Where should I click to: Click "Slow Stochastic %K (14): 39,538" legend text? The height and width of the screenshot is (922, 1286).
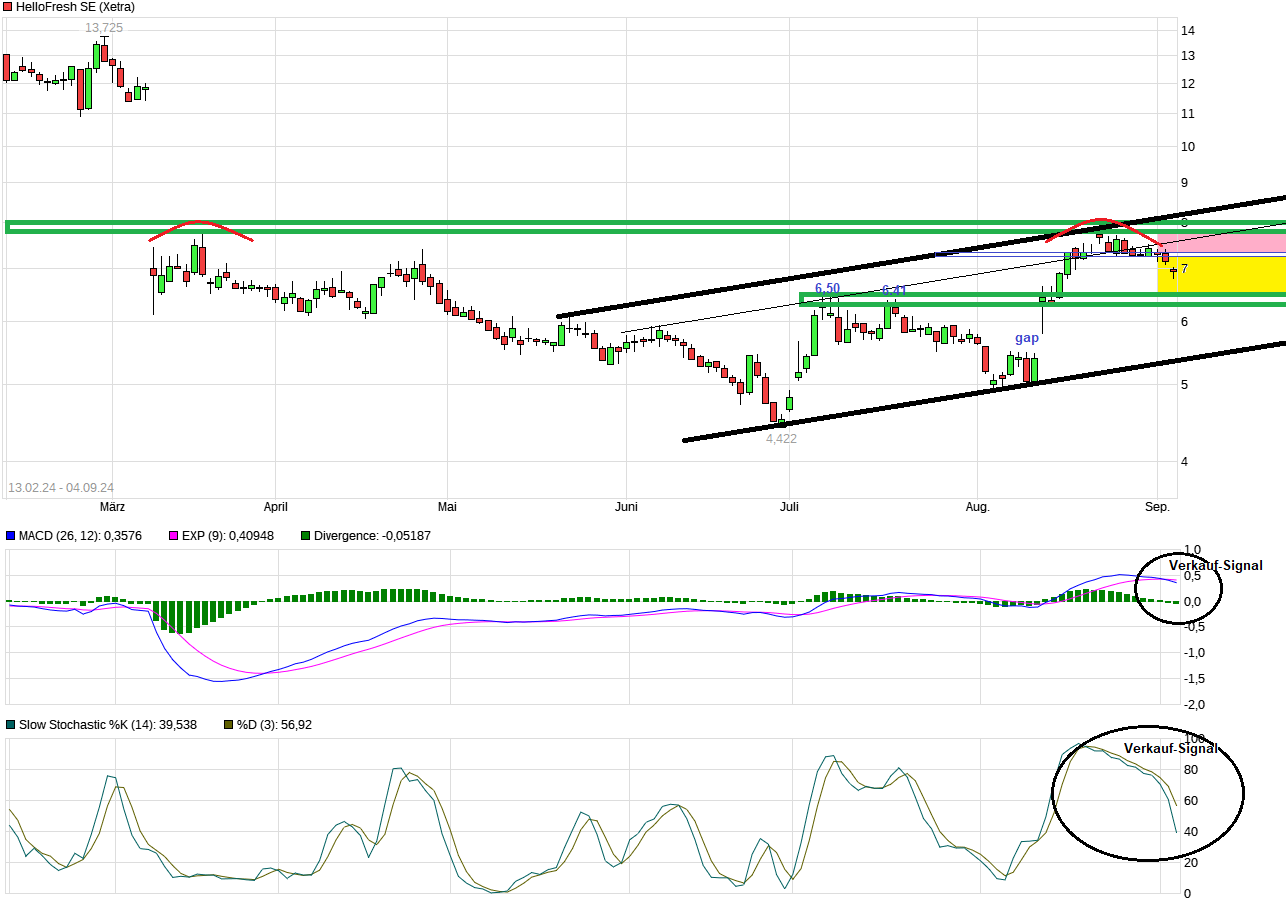pyautogui.click(x=108, y=725)
